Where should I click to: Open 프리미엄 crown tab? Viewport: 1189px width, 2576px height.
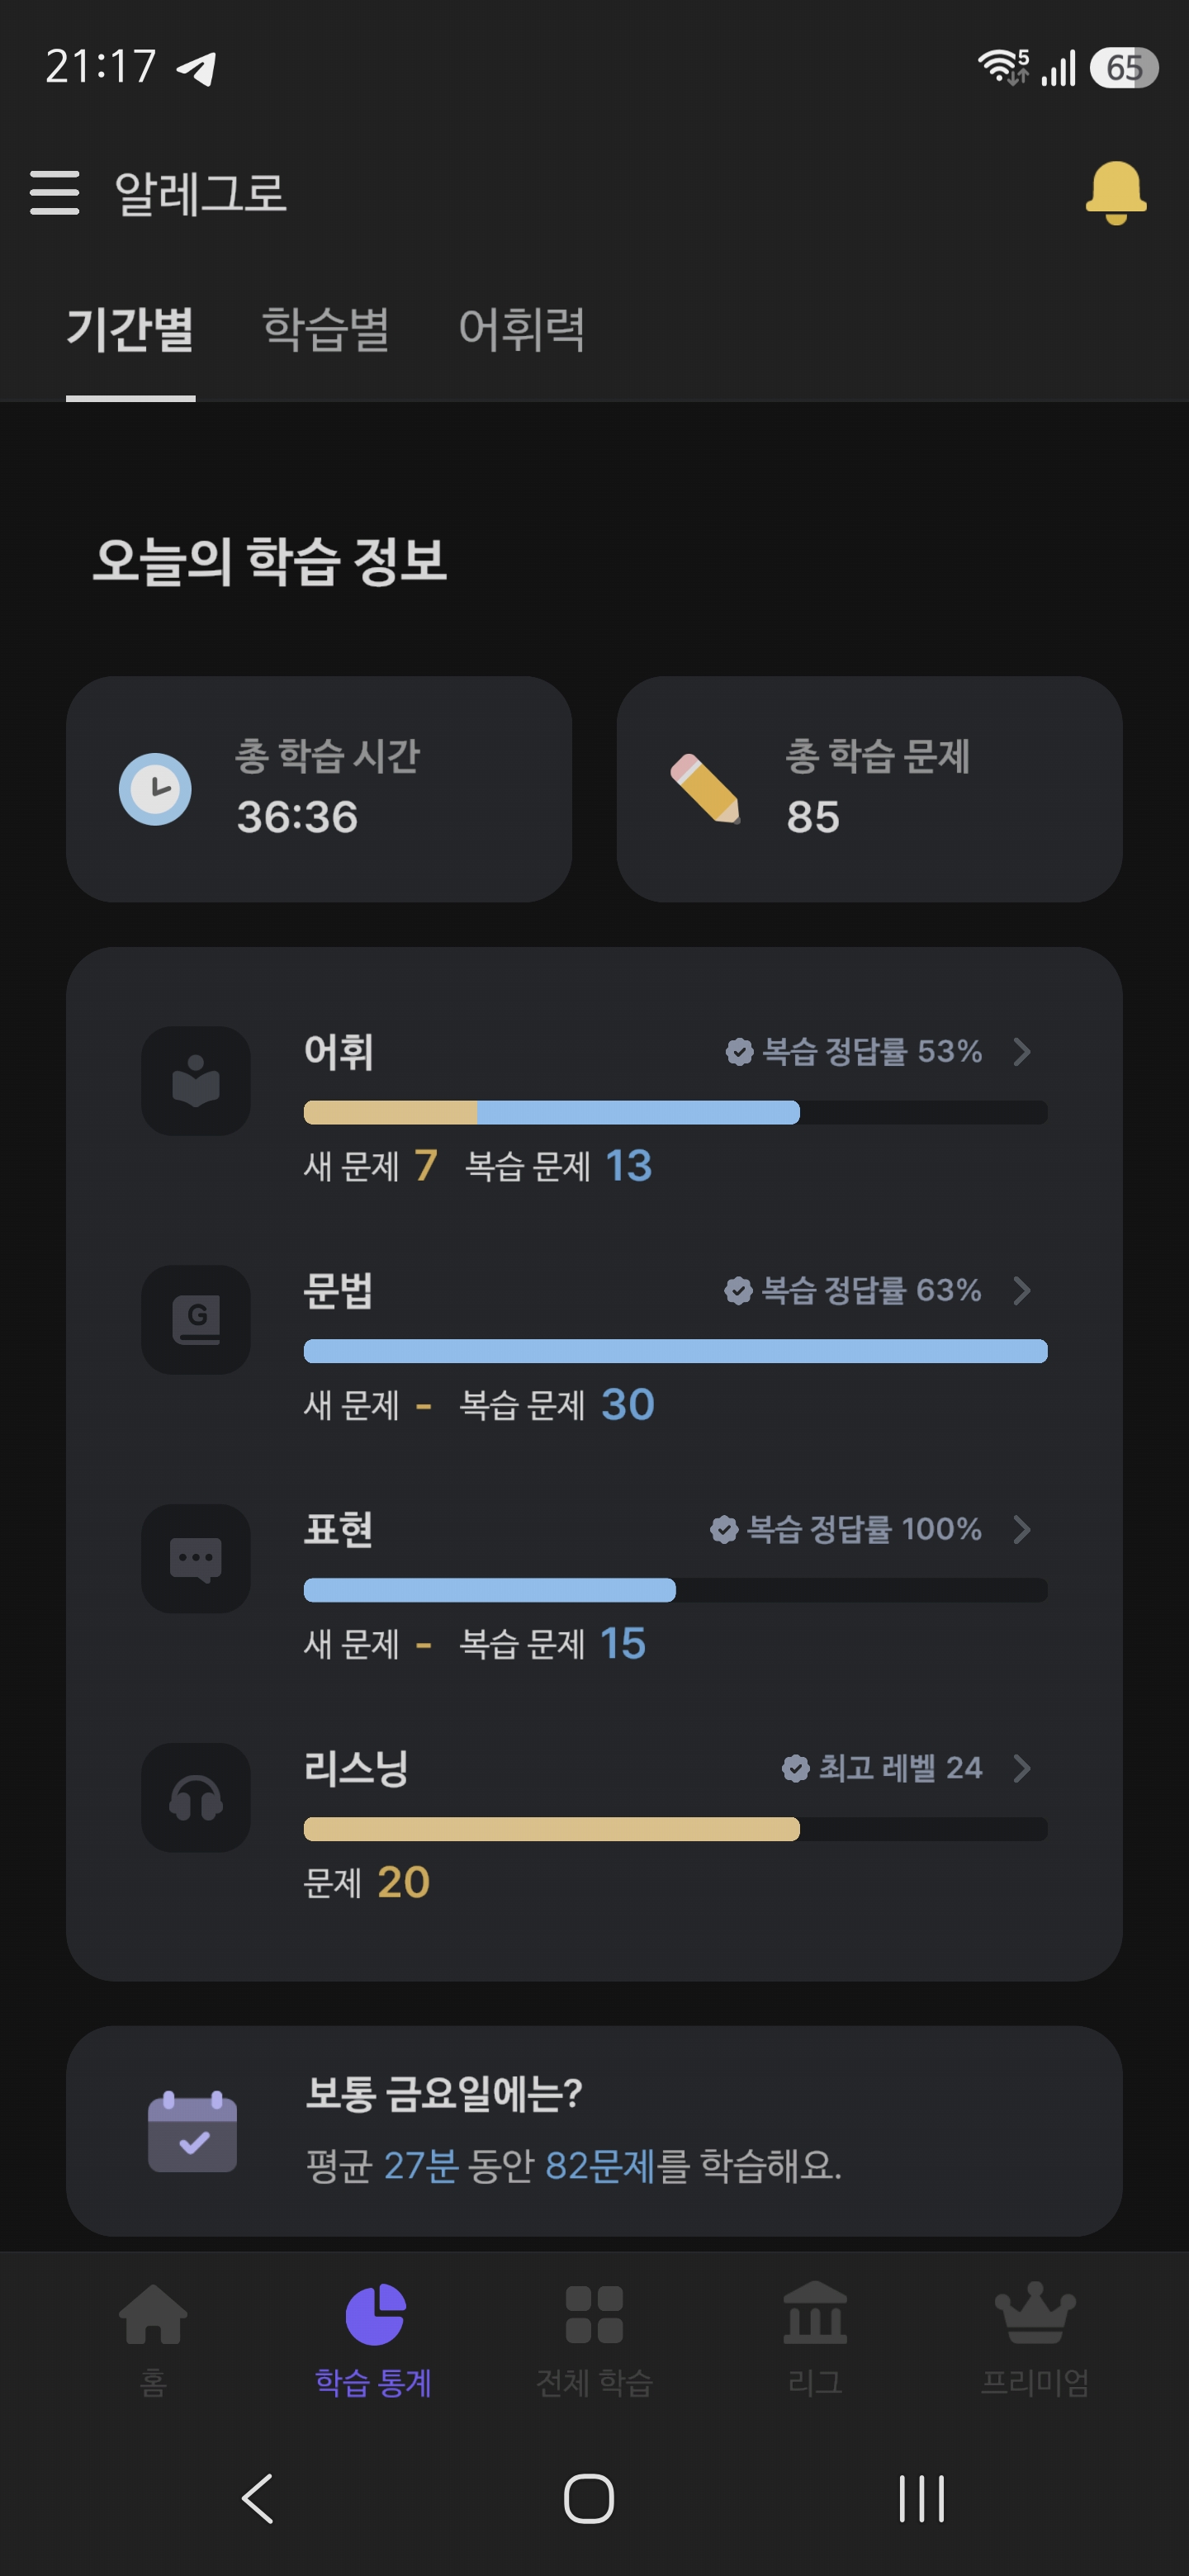[1035, 2340]
